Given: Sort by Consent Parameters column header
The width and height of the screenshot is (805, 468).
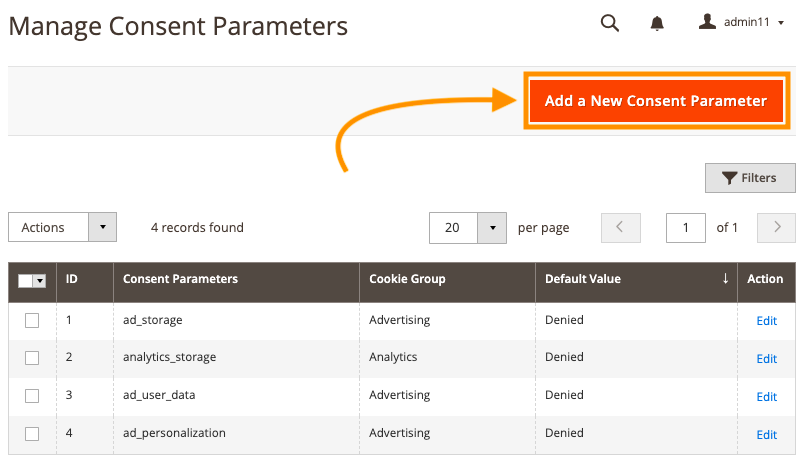Looking at the screenshot, I should tap(180, 279).
